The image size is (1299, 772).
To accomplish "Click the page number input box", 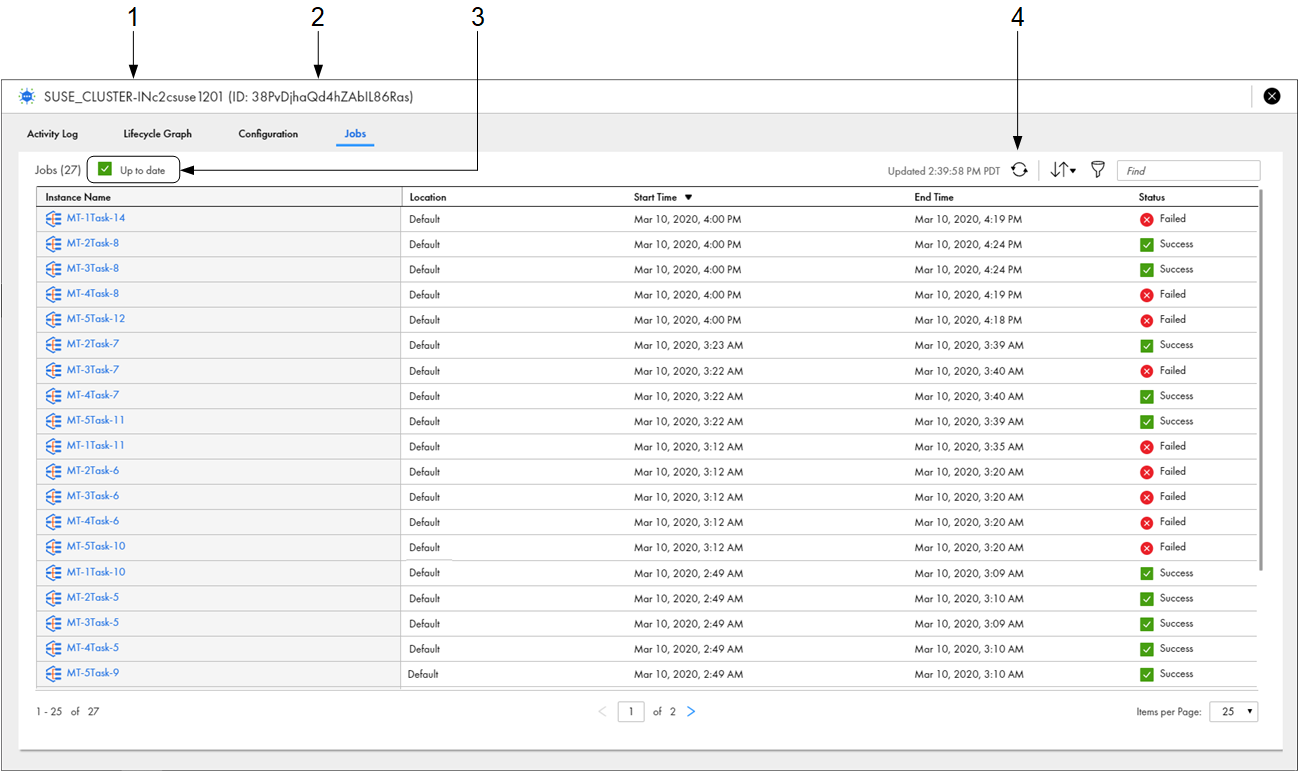I will [631, 712].
